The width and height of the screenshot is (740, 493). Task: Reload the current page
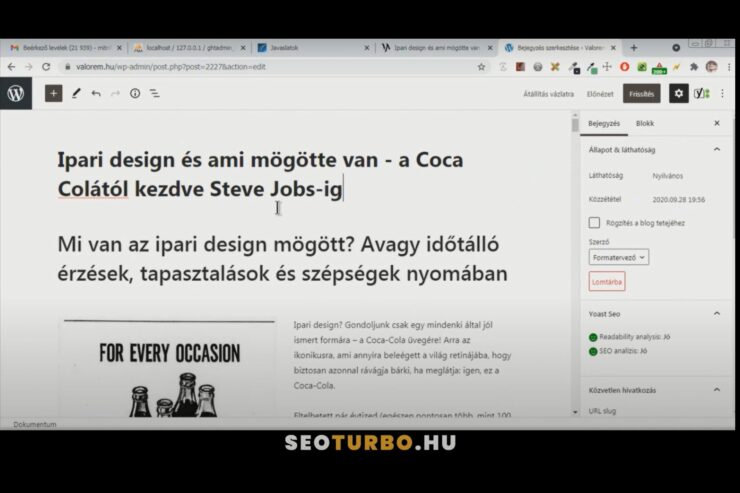pos(46,67)
